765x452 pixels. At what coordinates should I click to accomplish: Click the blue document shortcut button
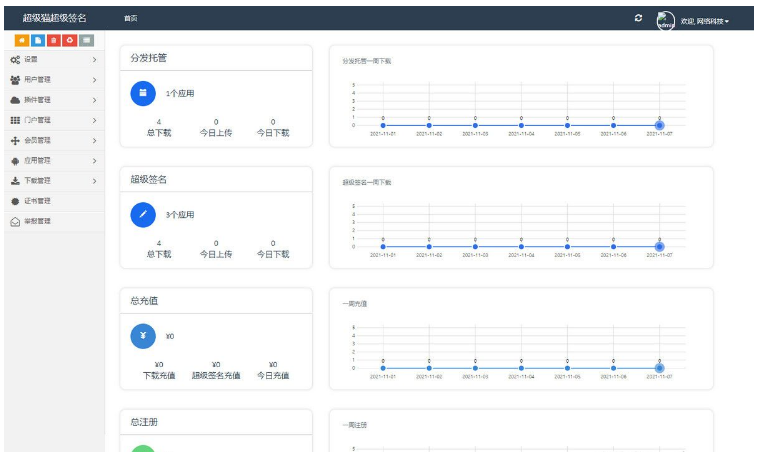tap(38, 40)
